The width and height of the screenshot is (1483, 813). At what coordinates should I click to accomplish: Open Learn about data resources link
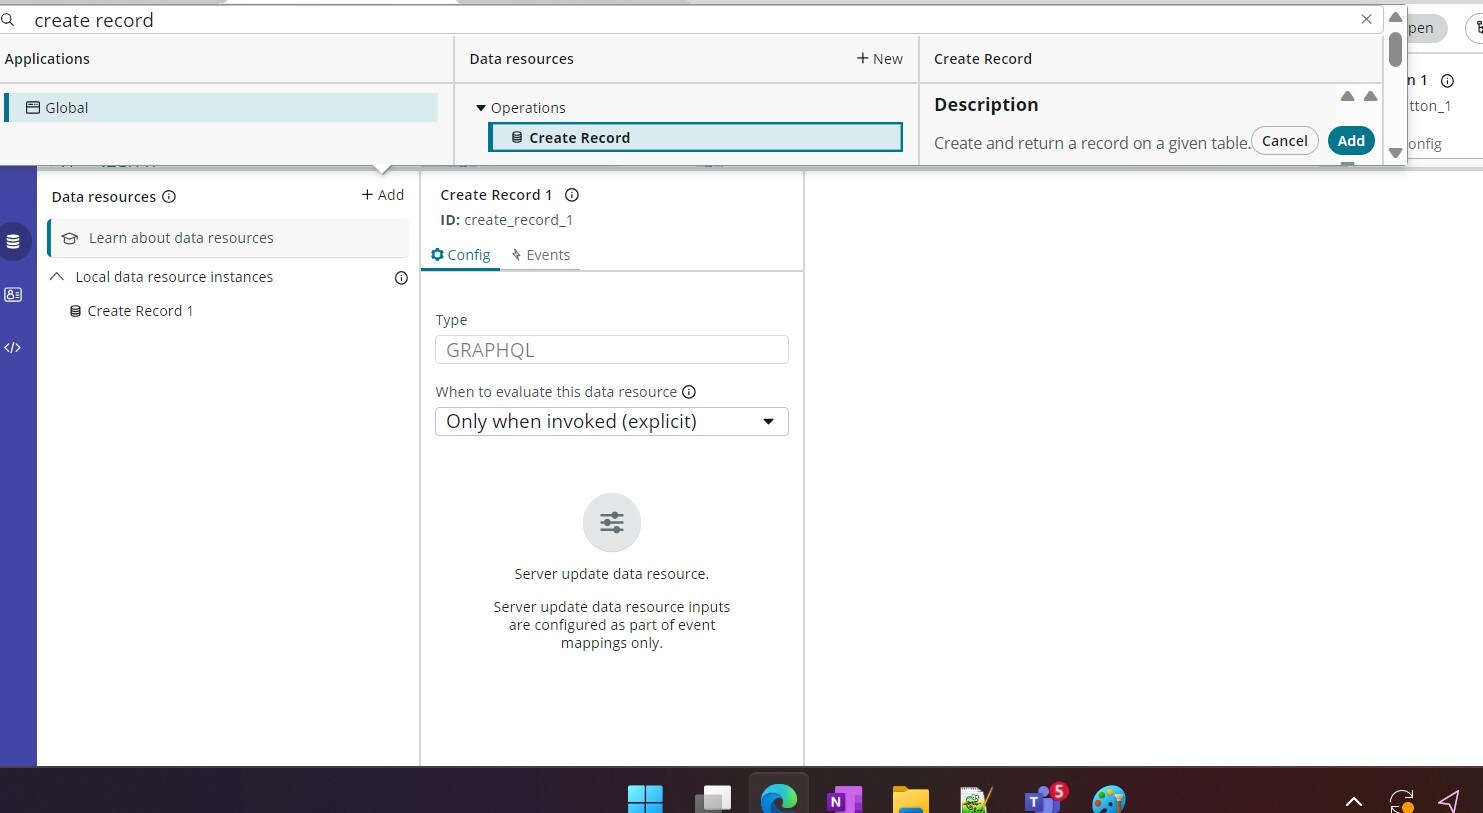[x=228, y=238]
